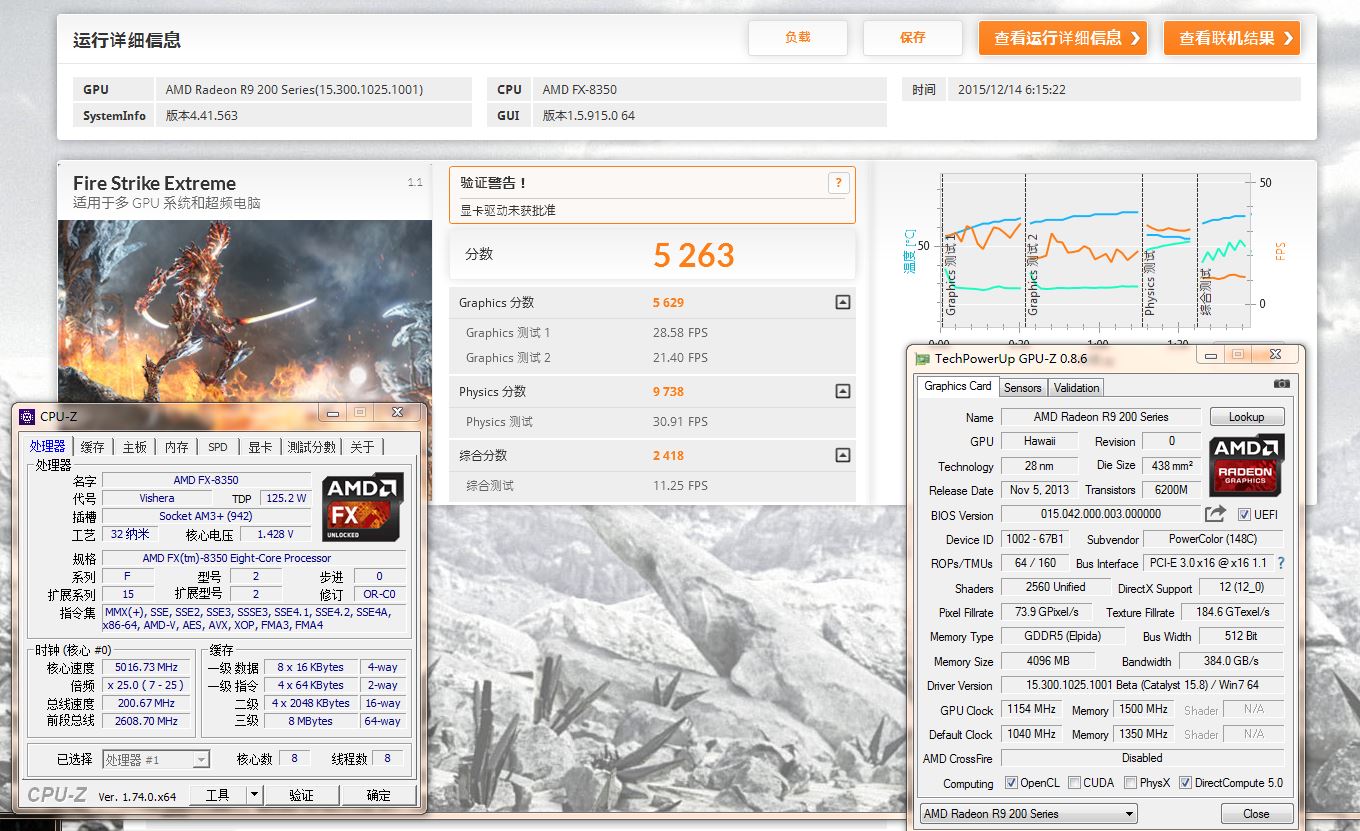This screenshot has width=1360, height=831.
Task: Click the 确定 button in CPU-Z
Action: 379,795
